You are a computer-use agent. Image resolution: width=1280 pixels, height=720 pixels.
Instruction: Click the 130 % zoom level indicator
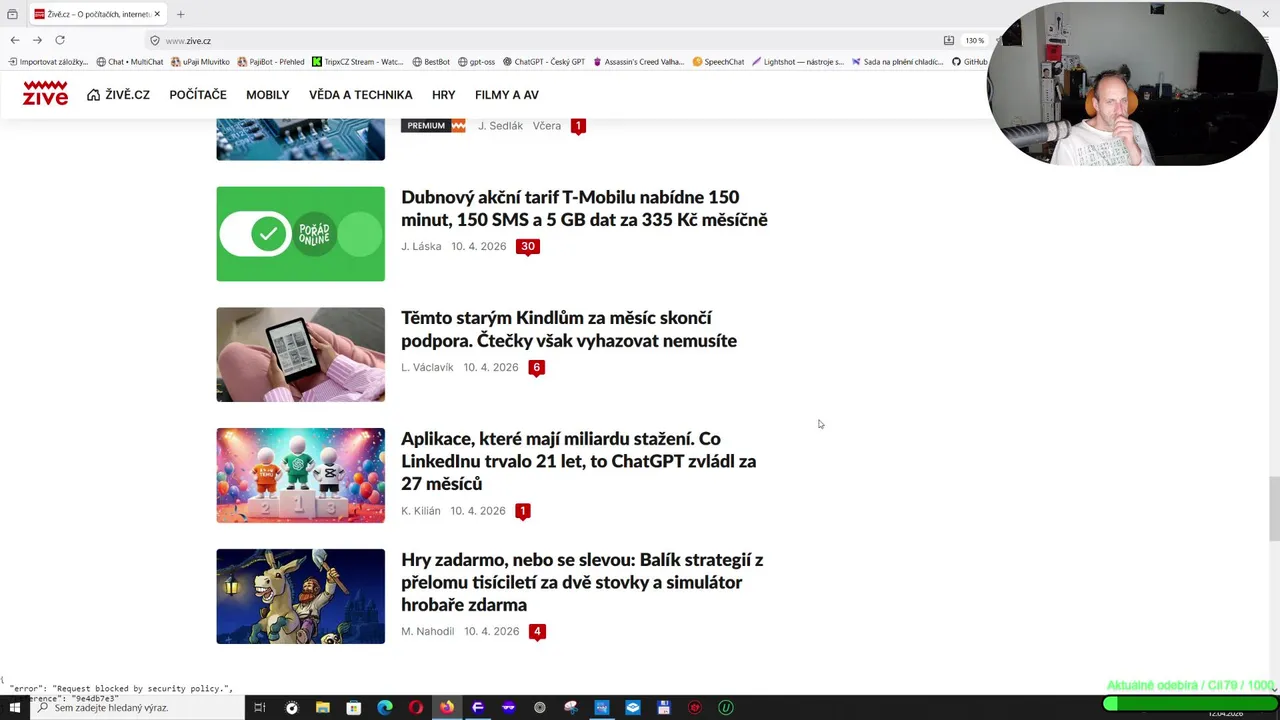974,41
